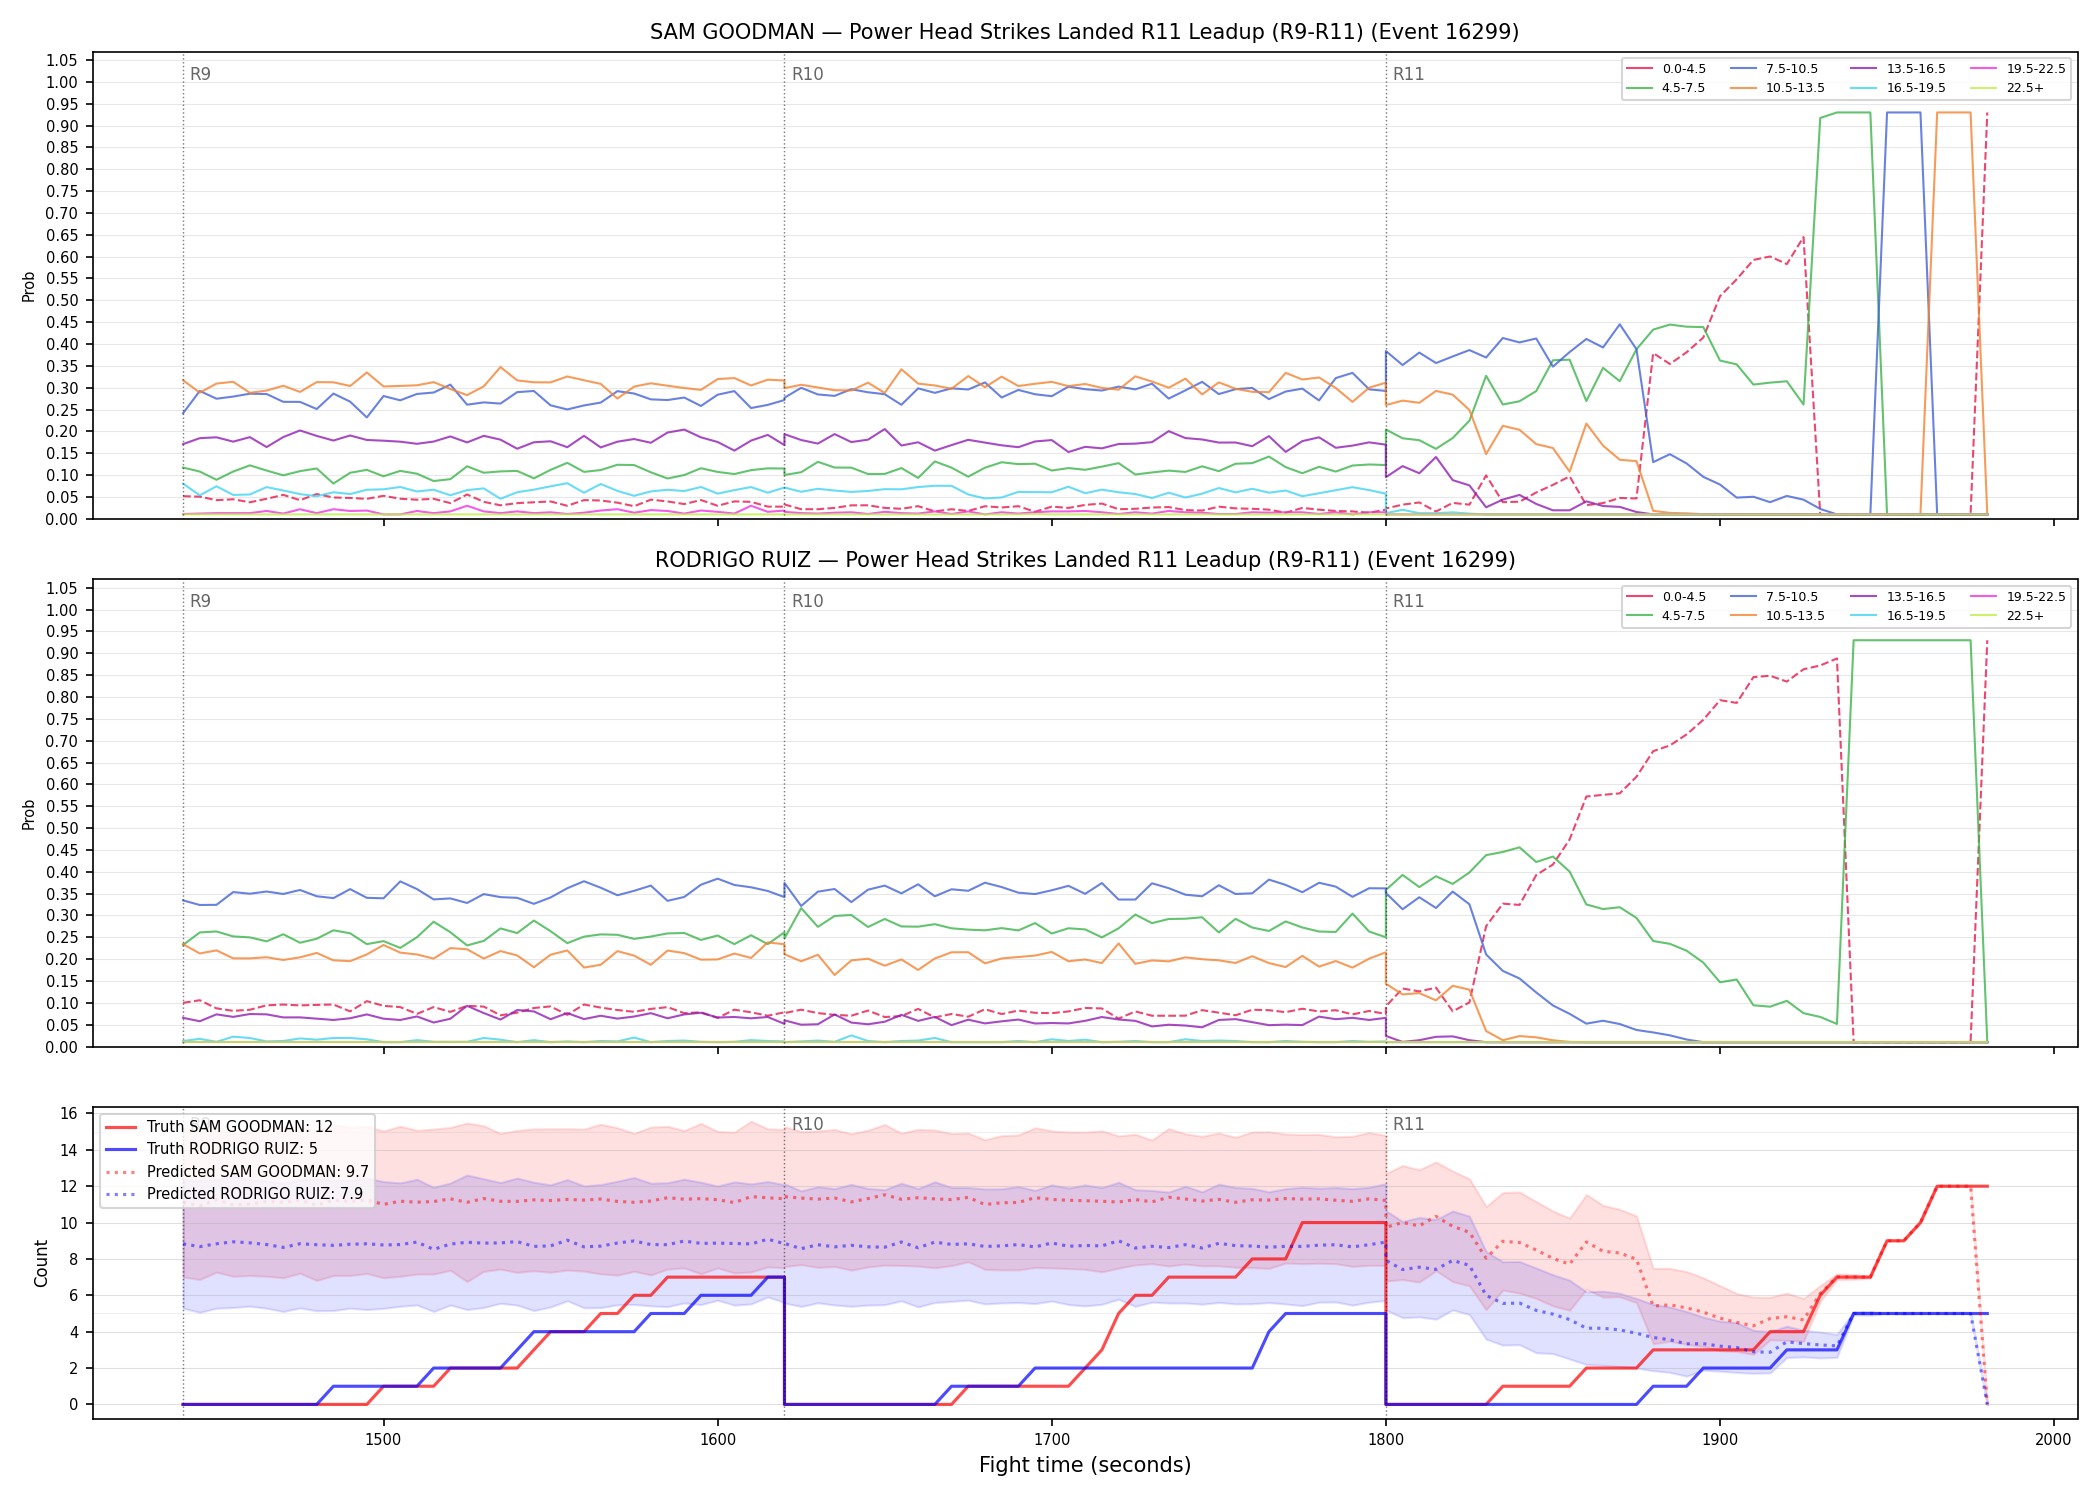The width and height of the screenshot is (2100, 1500).
Task: Select 10.5-13.5 label in Sam Goodman legend
Action: click(x=1795, y=88)
